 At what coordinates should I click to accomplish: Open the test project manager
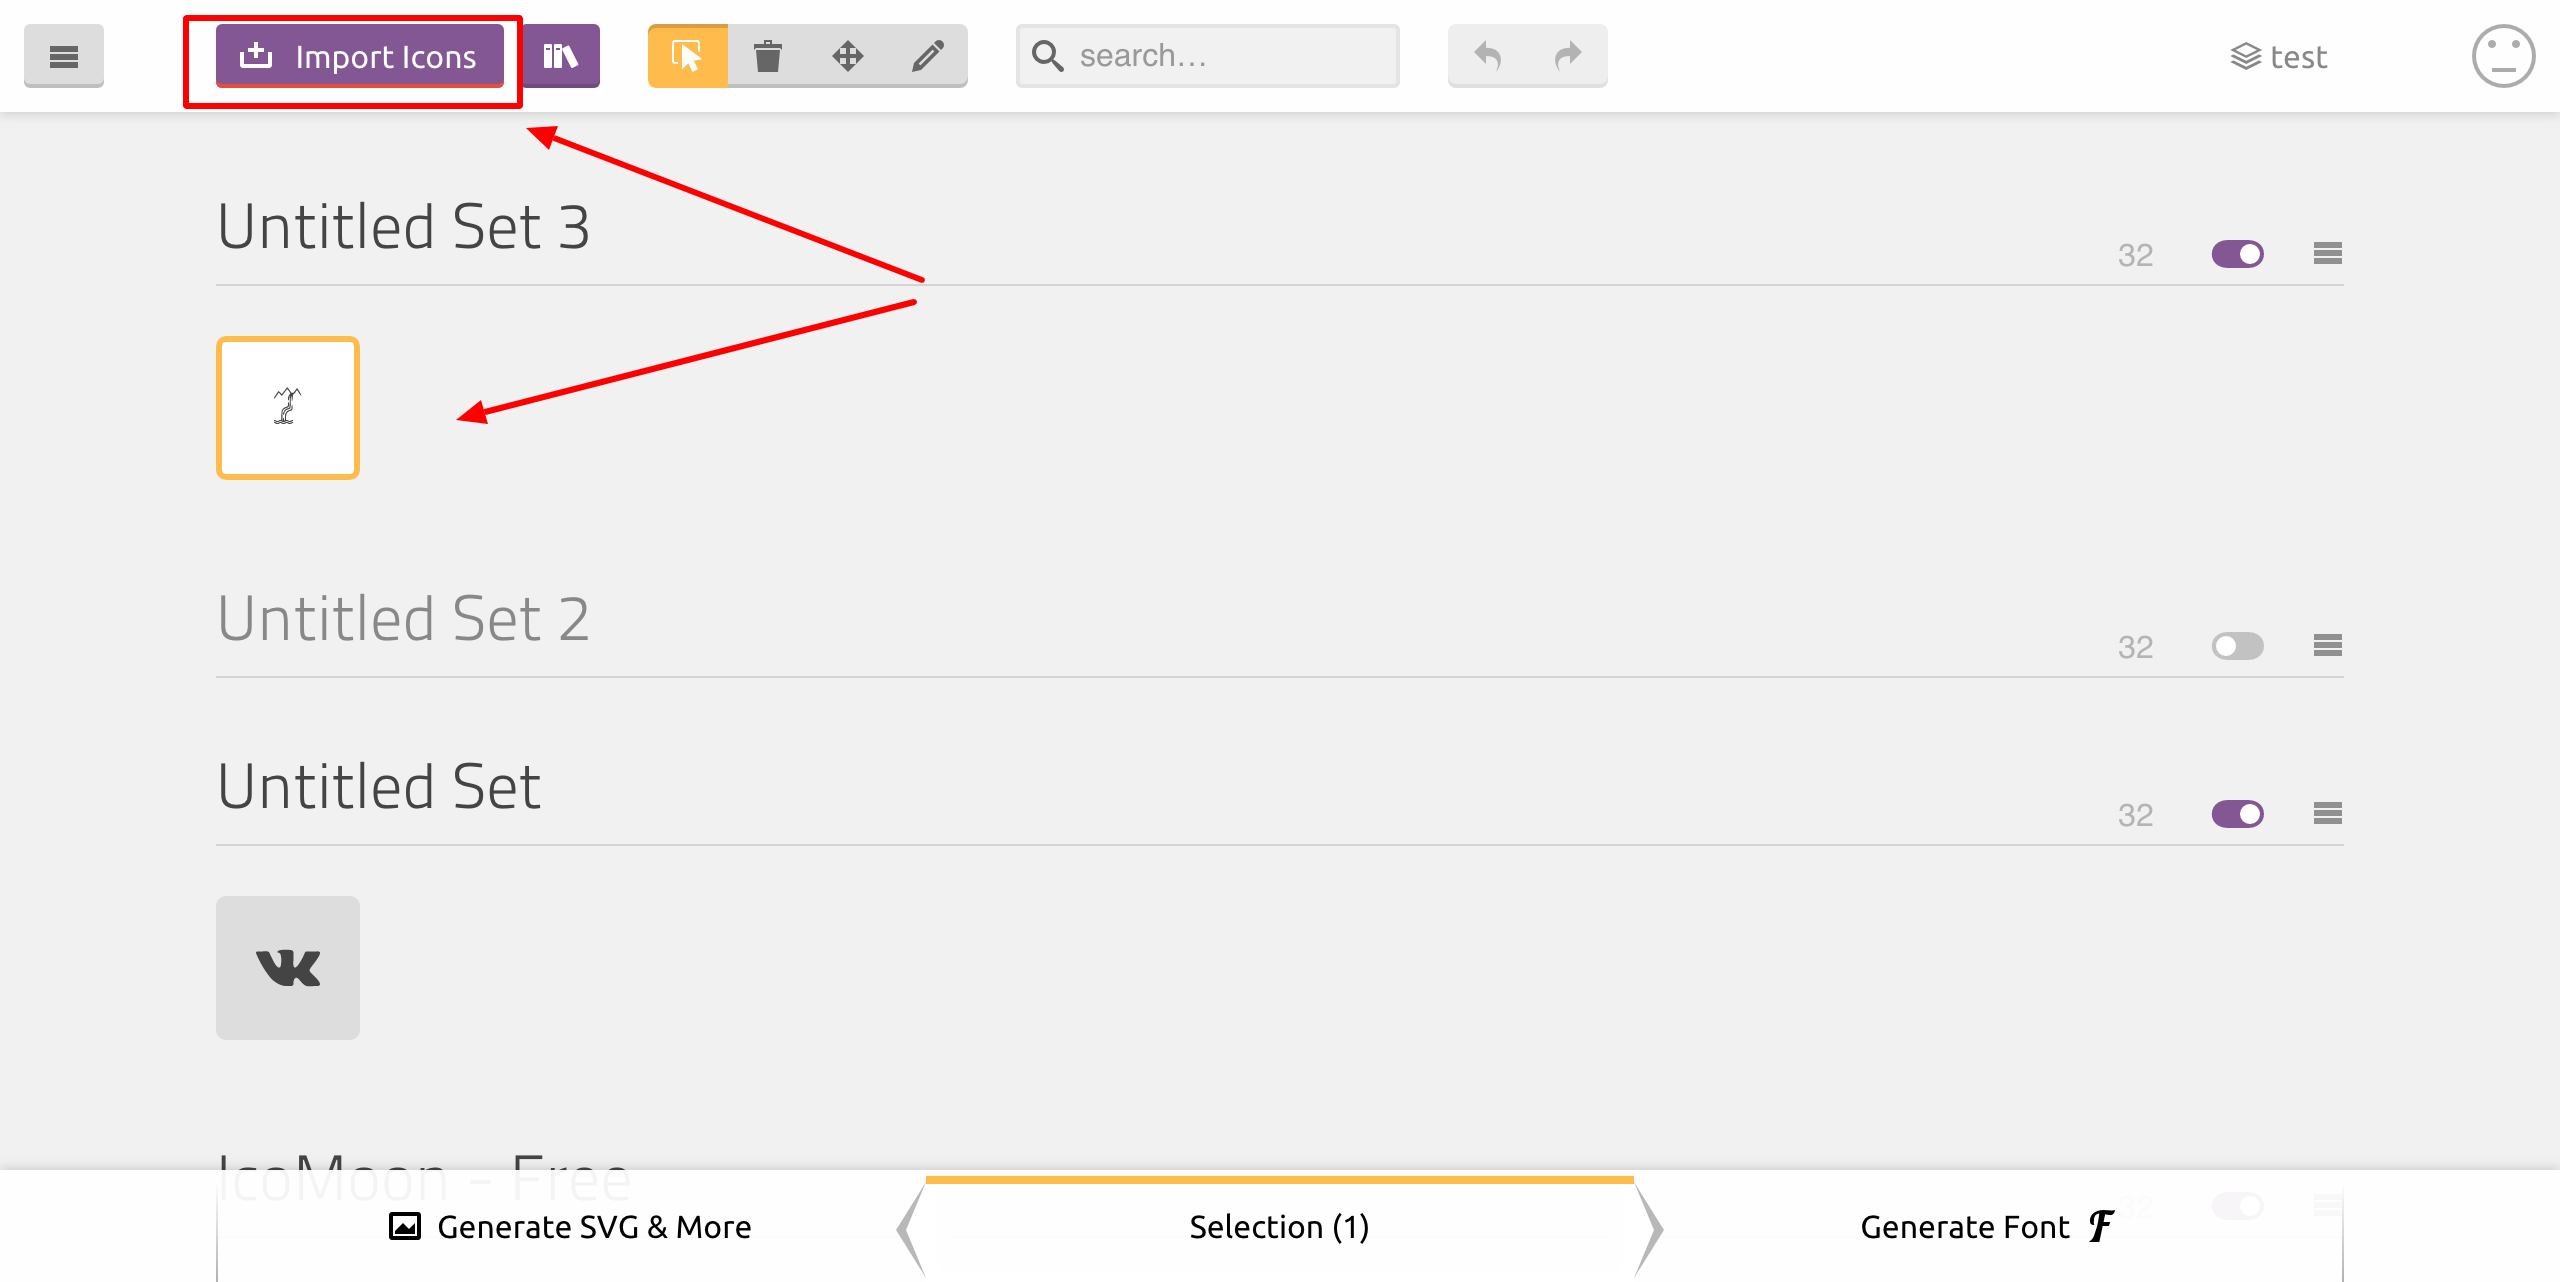tap(2279, 57)
